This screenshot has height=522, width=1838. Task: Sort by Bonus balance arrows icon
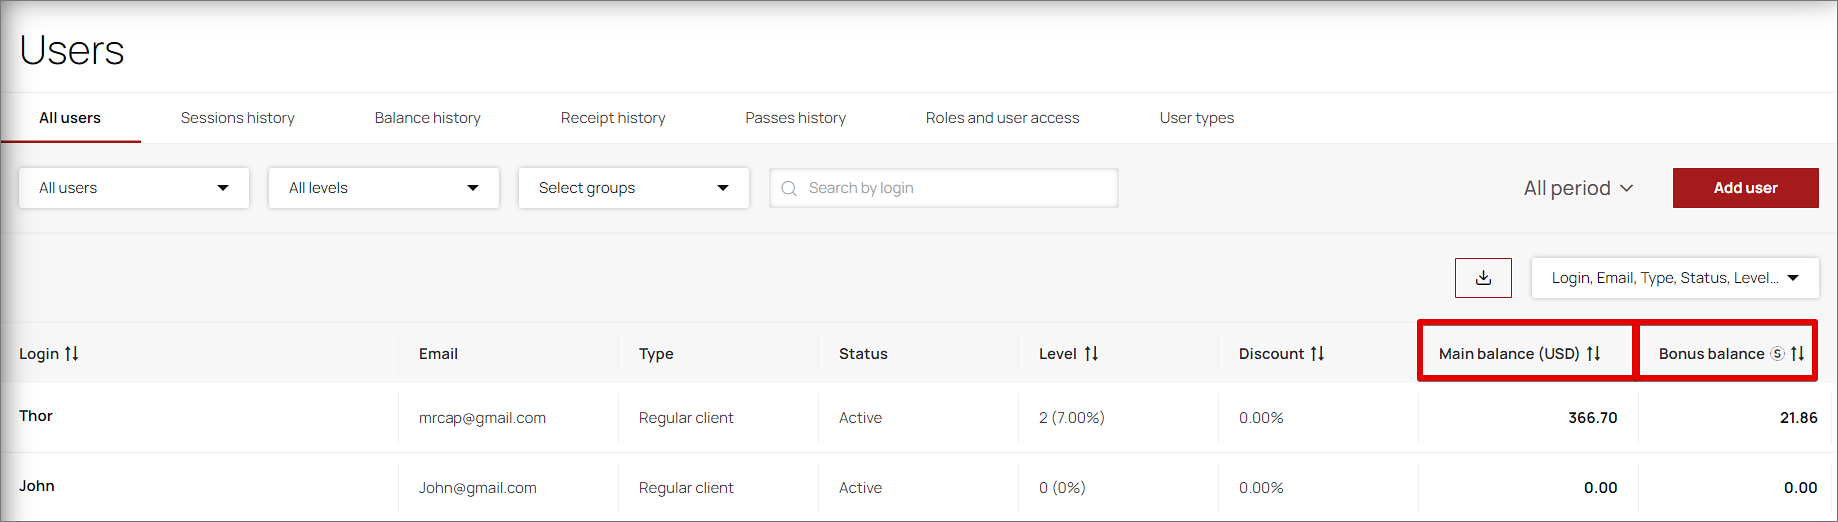1797,354
